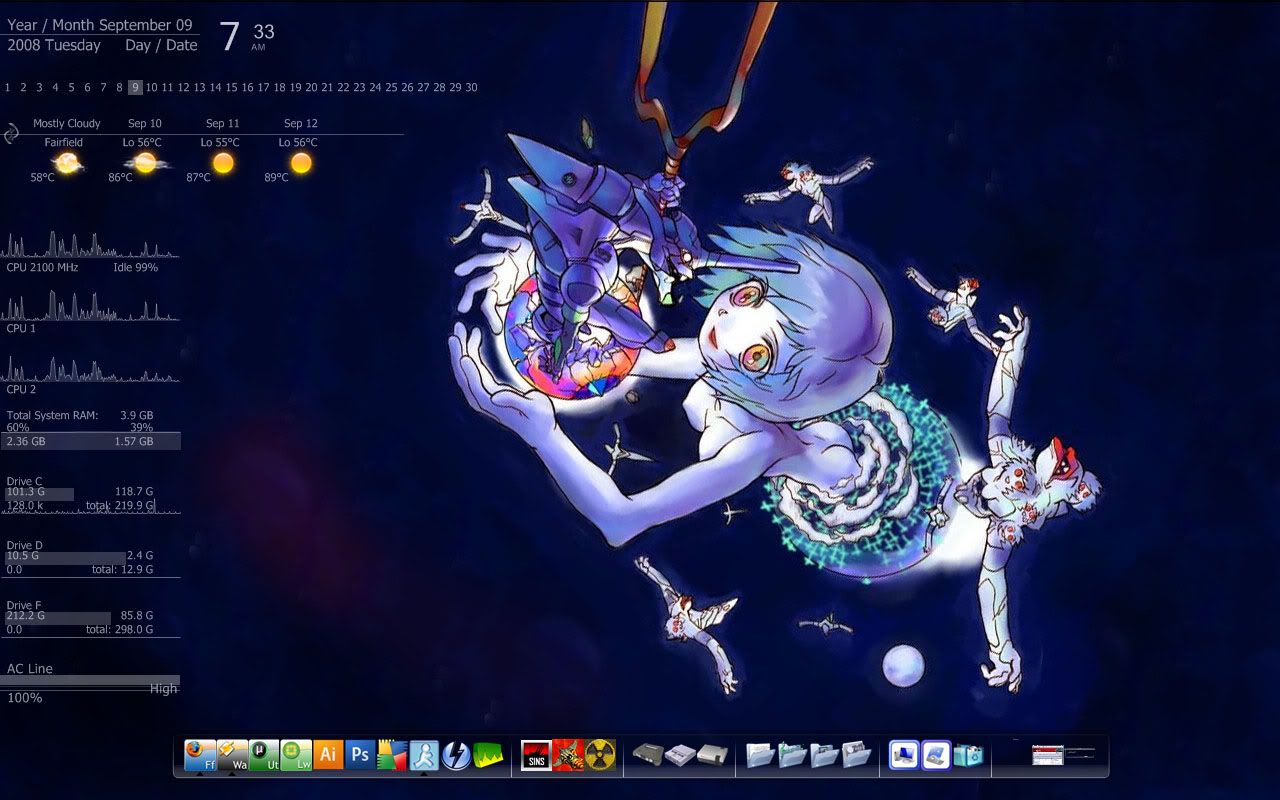
Task: Click the 'Fairfield' location label
Action: coord(64,142)
